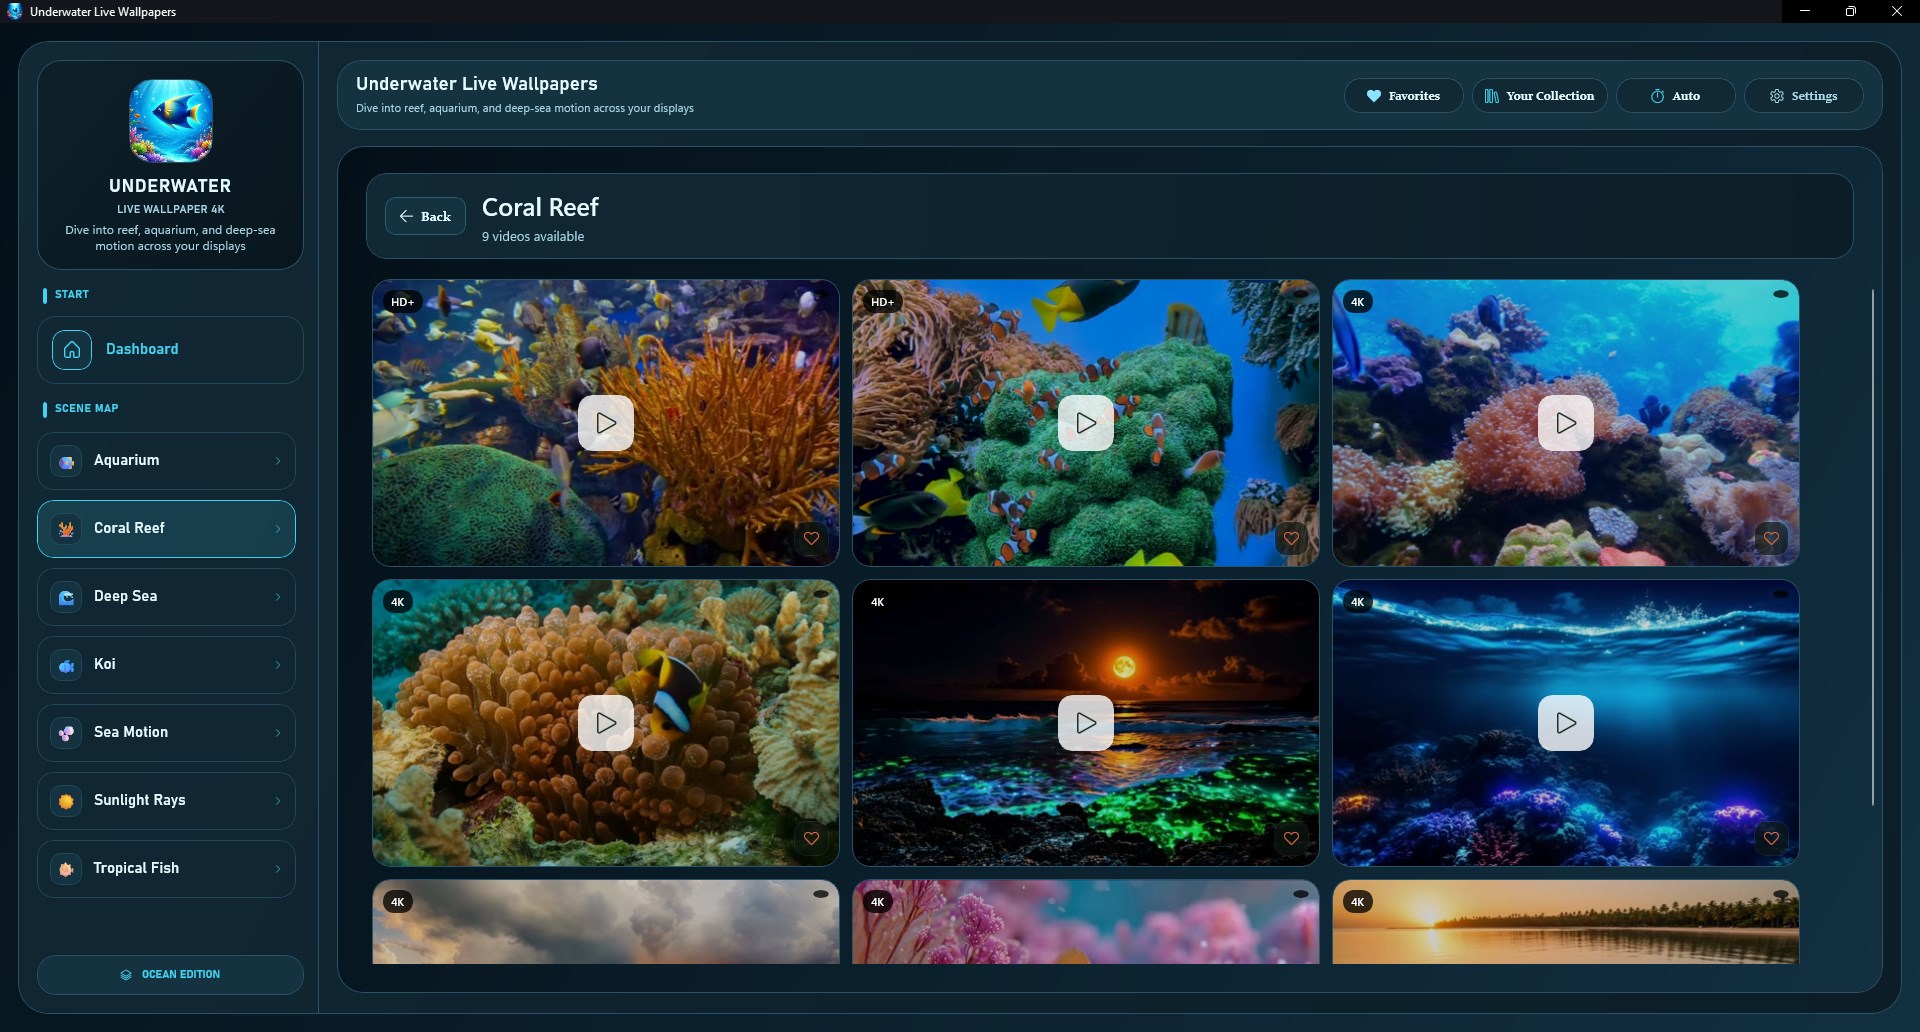
Task: Click the Deep Sea scene icon
Action: pyautogui.click(x=66, y=597)
